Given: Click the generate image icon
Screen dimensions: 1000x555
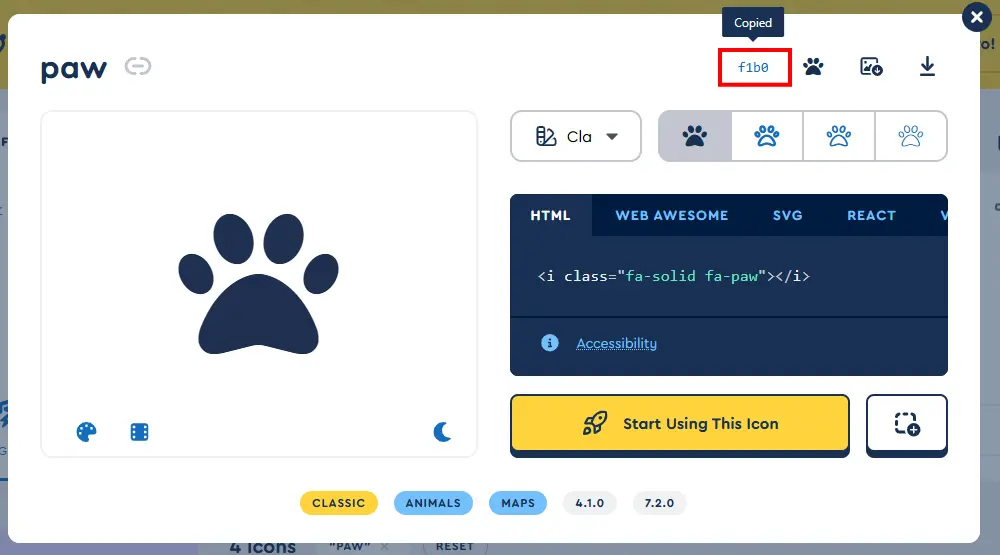Looking at the screenshot, I should click(871, 68).
